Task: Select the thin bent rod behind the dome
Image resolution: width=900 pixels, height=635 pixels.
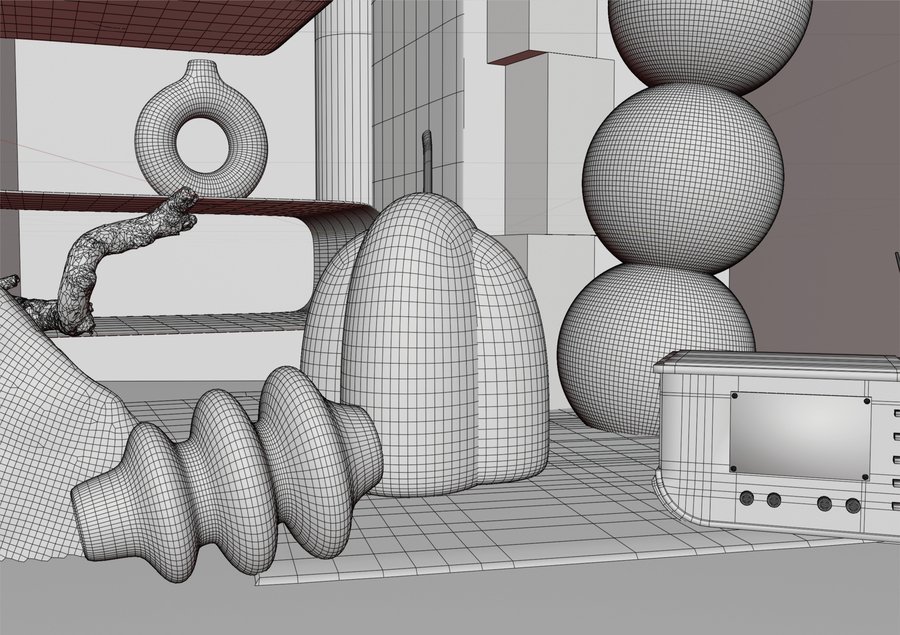Action: [x=426, y=162]
